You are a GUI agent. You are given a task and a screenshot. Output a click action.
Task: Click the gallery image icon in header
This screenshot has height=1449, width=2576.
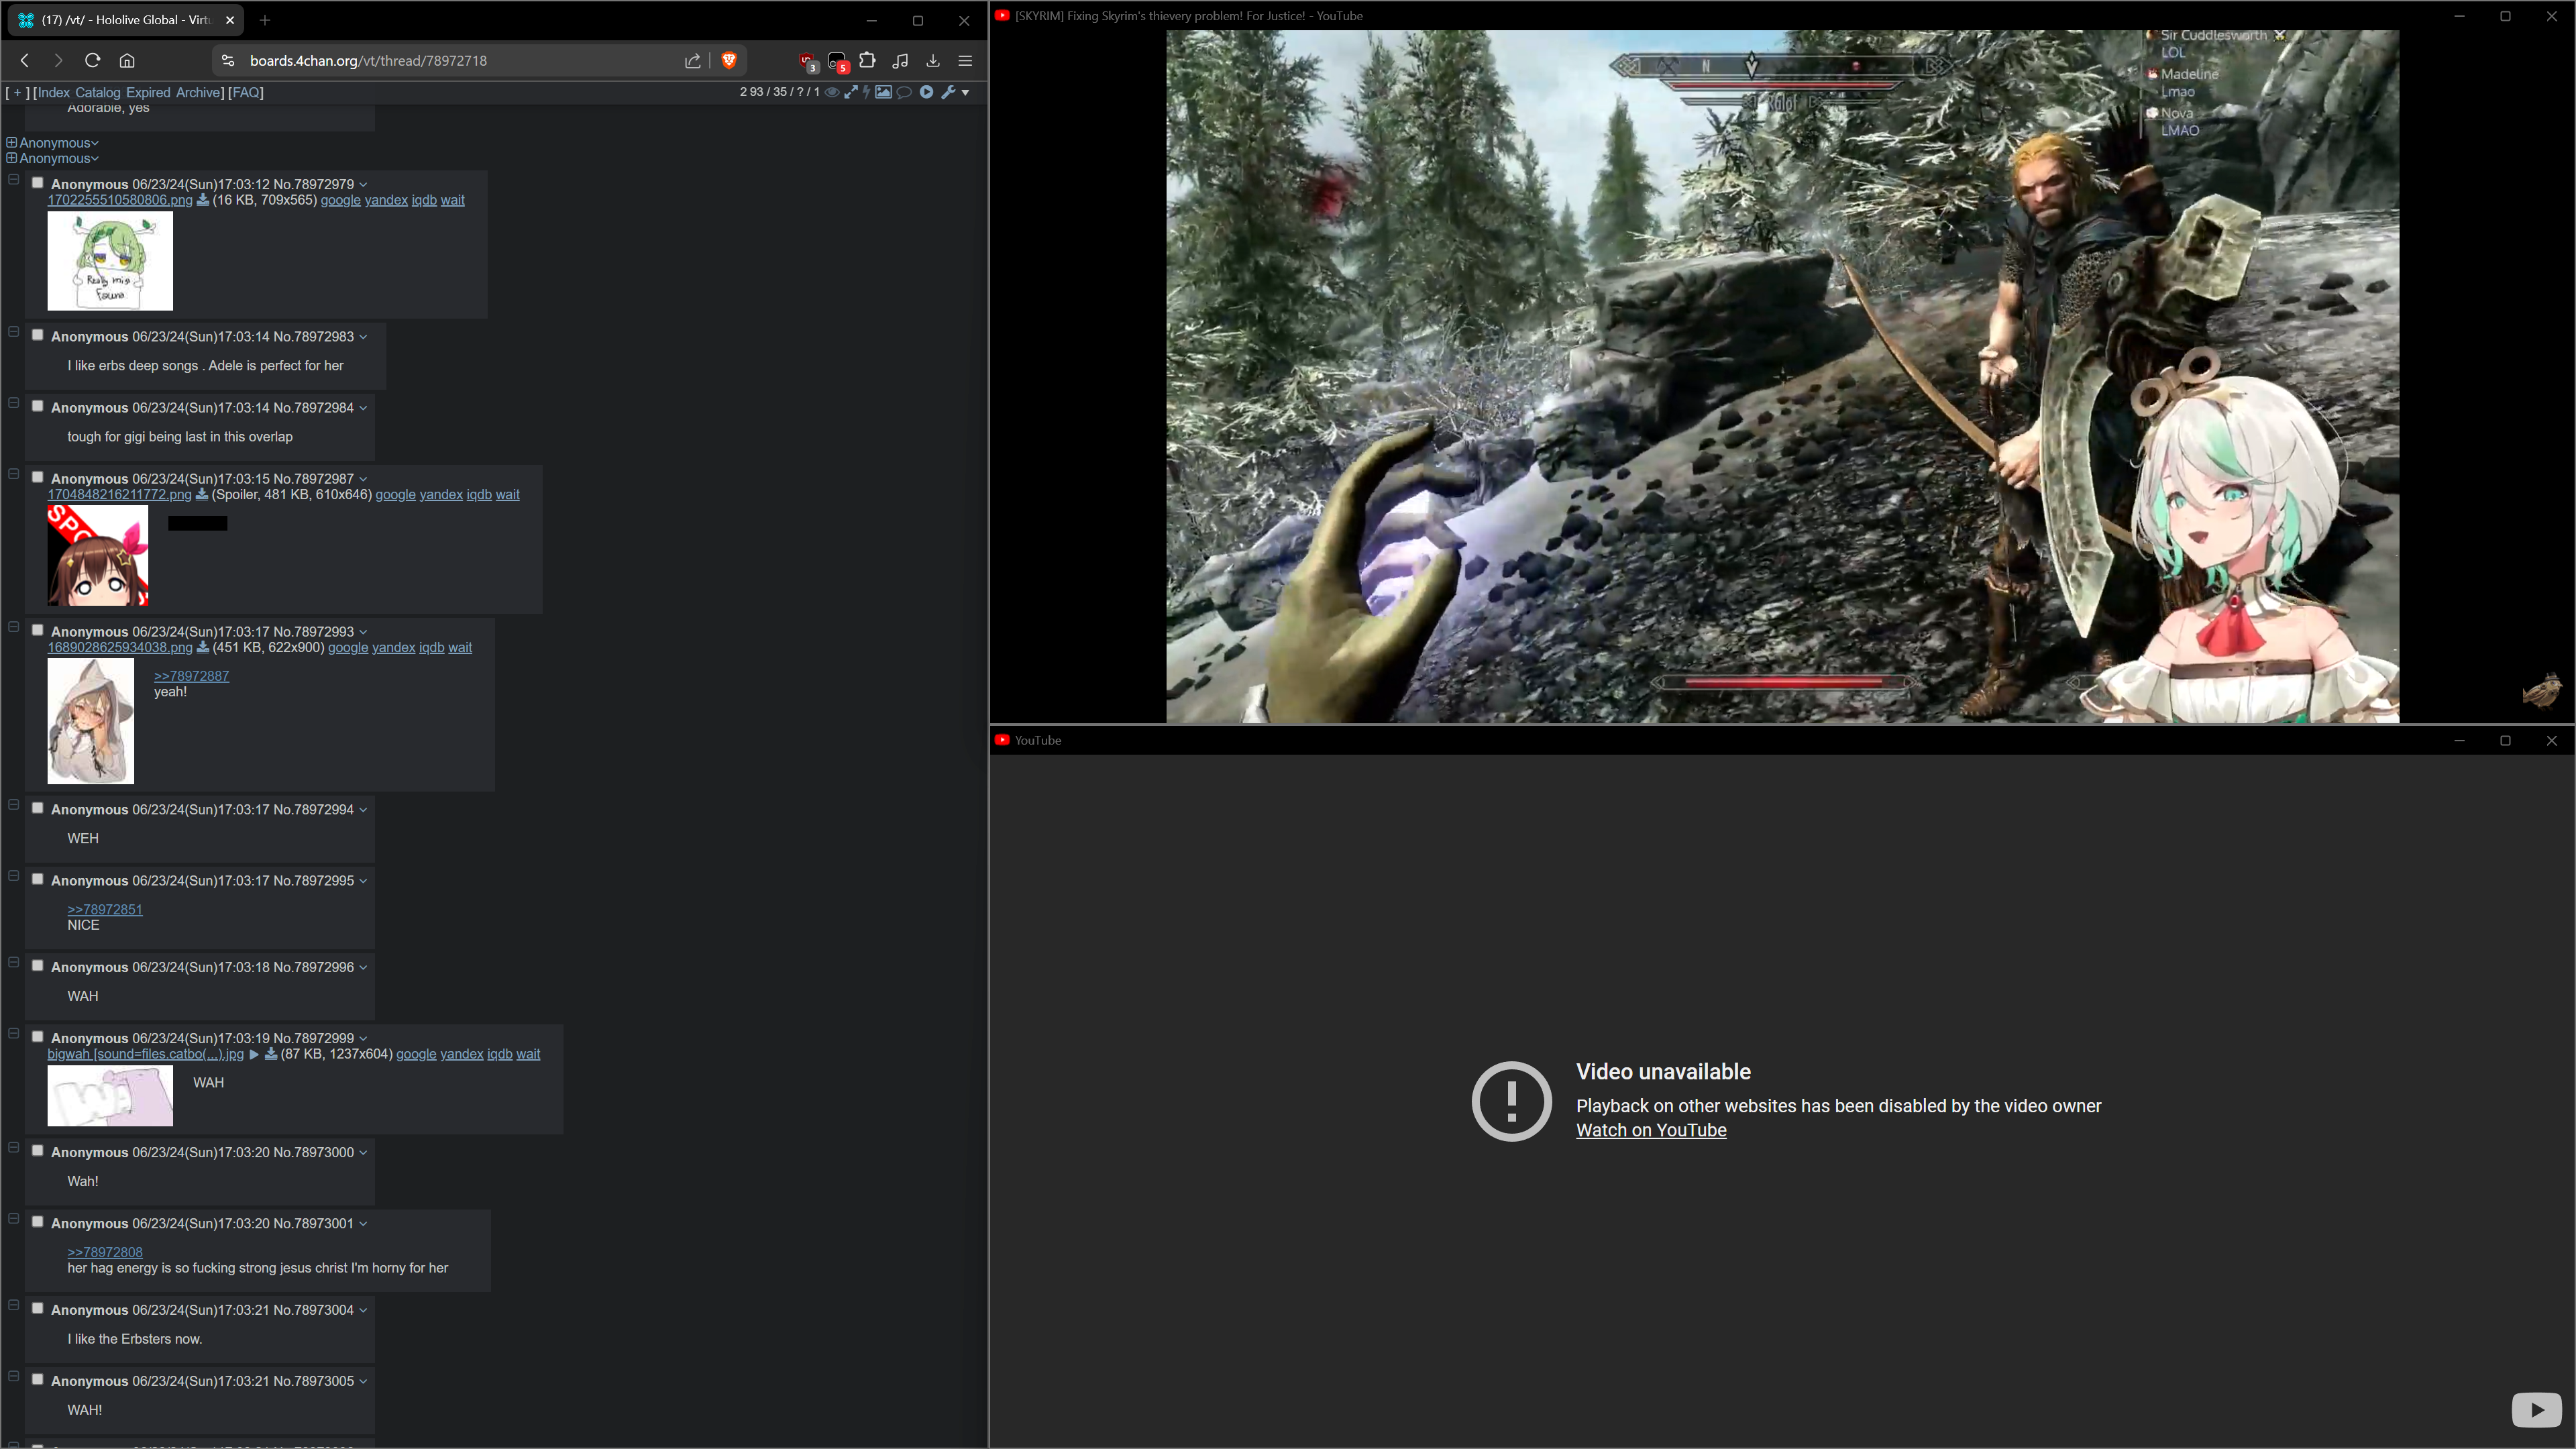pos(883,92)
